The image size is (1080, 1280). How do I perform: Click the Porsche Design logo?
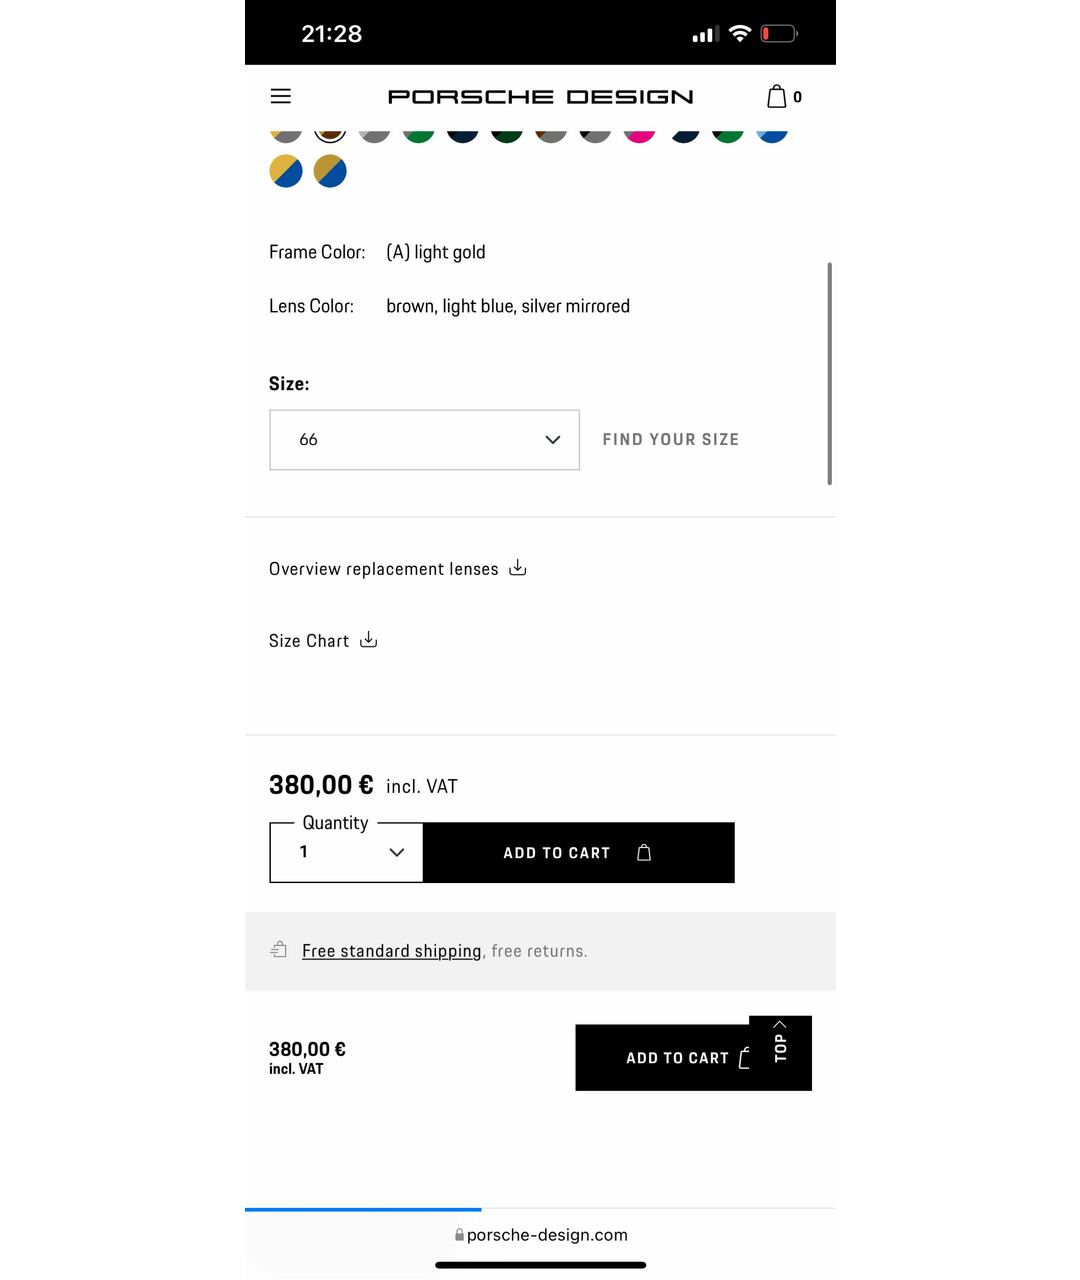[x=541, y=97]
